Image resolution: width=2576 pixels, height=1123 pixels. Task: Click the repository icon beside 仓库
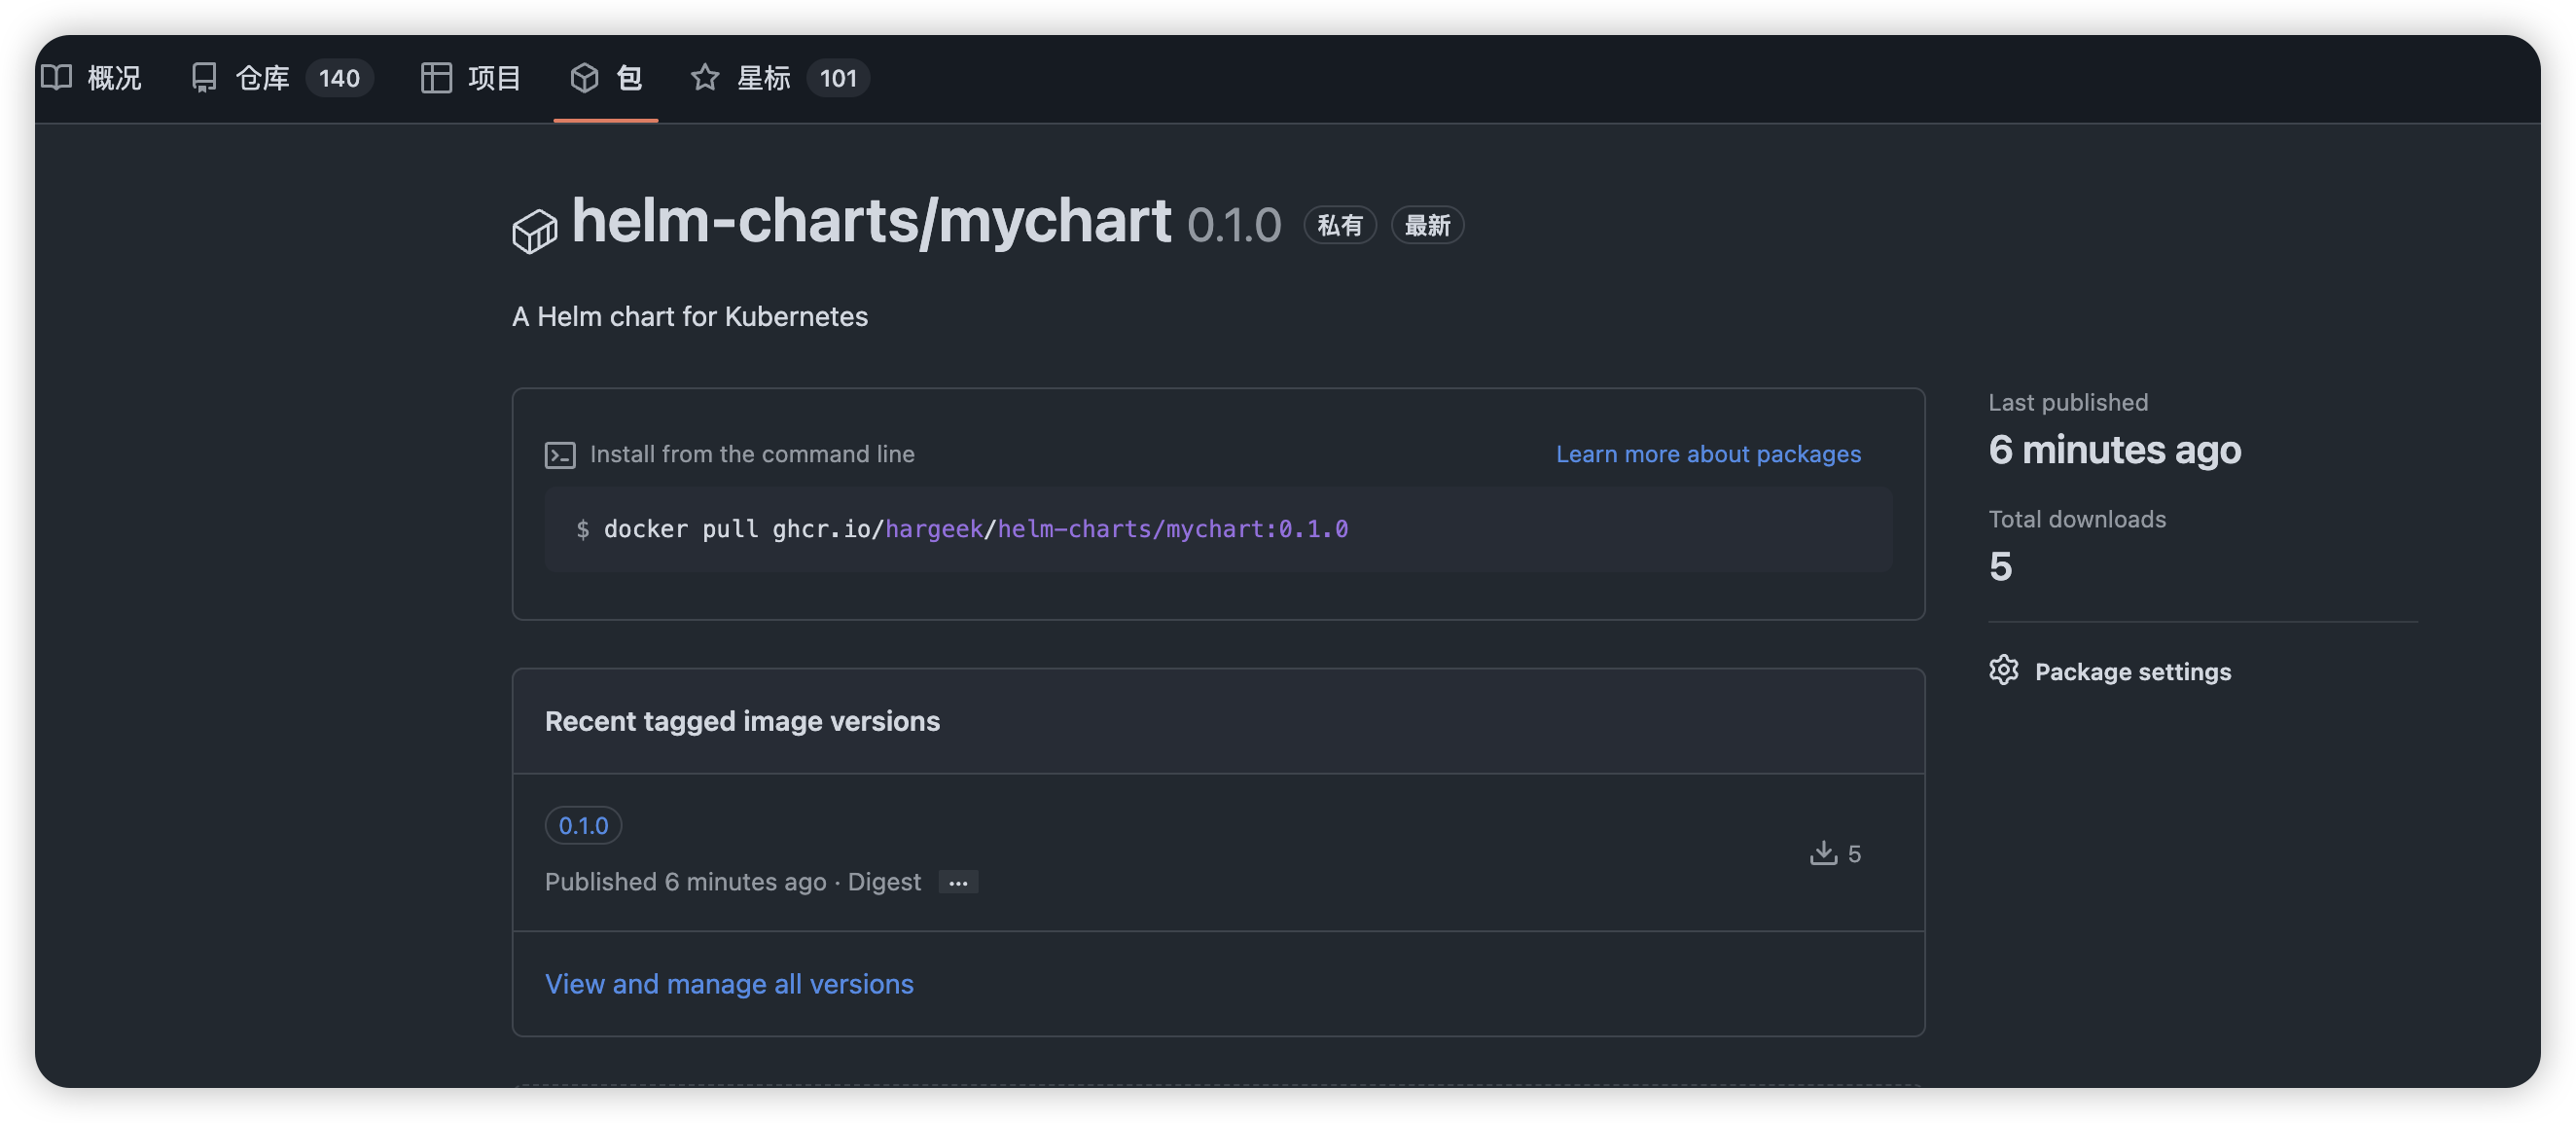point(204,78)
